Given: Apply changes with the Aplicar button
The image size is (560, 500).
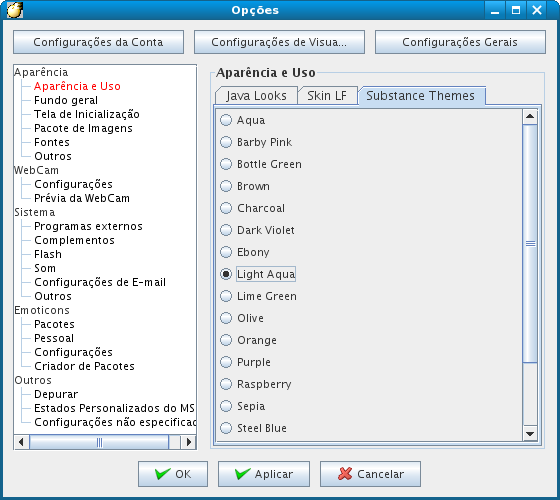Looking at the screenshot, I should click(264, 474).
